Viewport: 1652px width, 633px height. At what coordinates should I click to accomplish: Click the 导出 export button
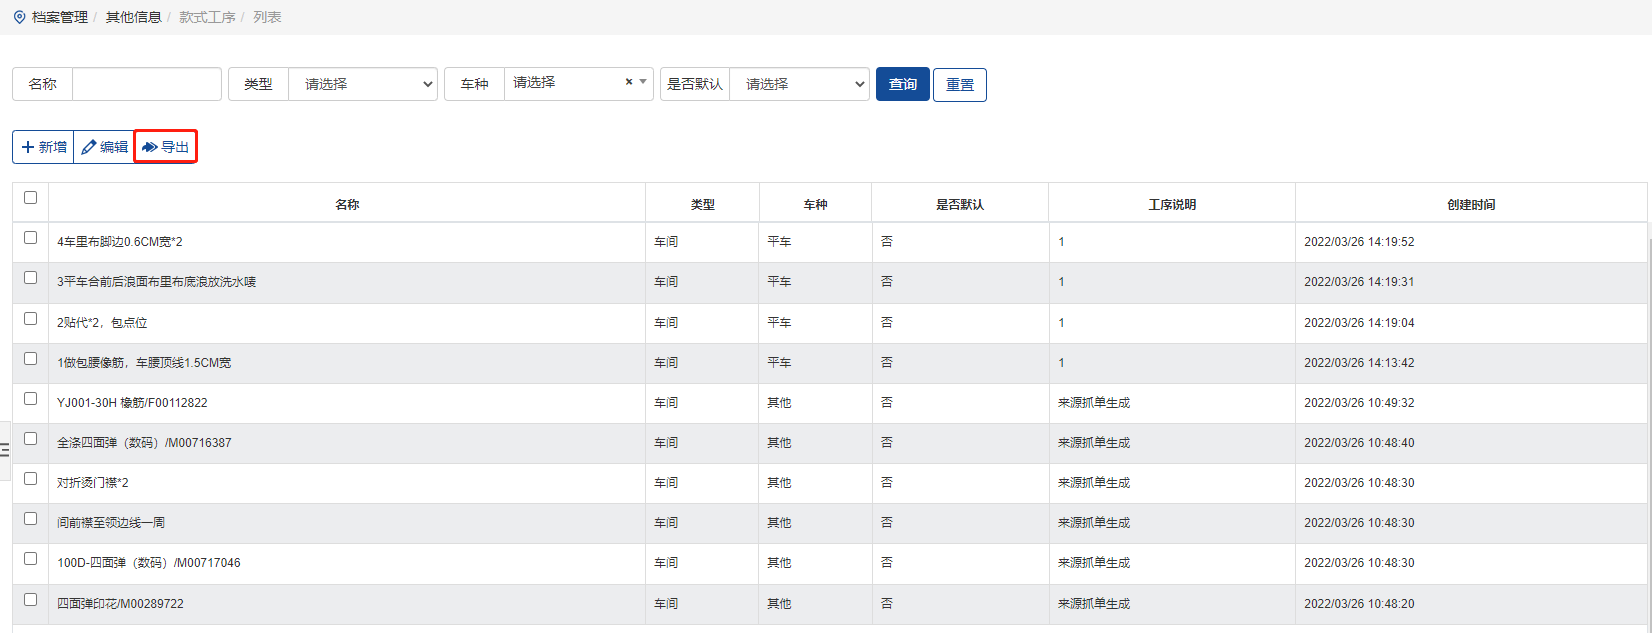166,147
